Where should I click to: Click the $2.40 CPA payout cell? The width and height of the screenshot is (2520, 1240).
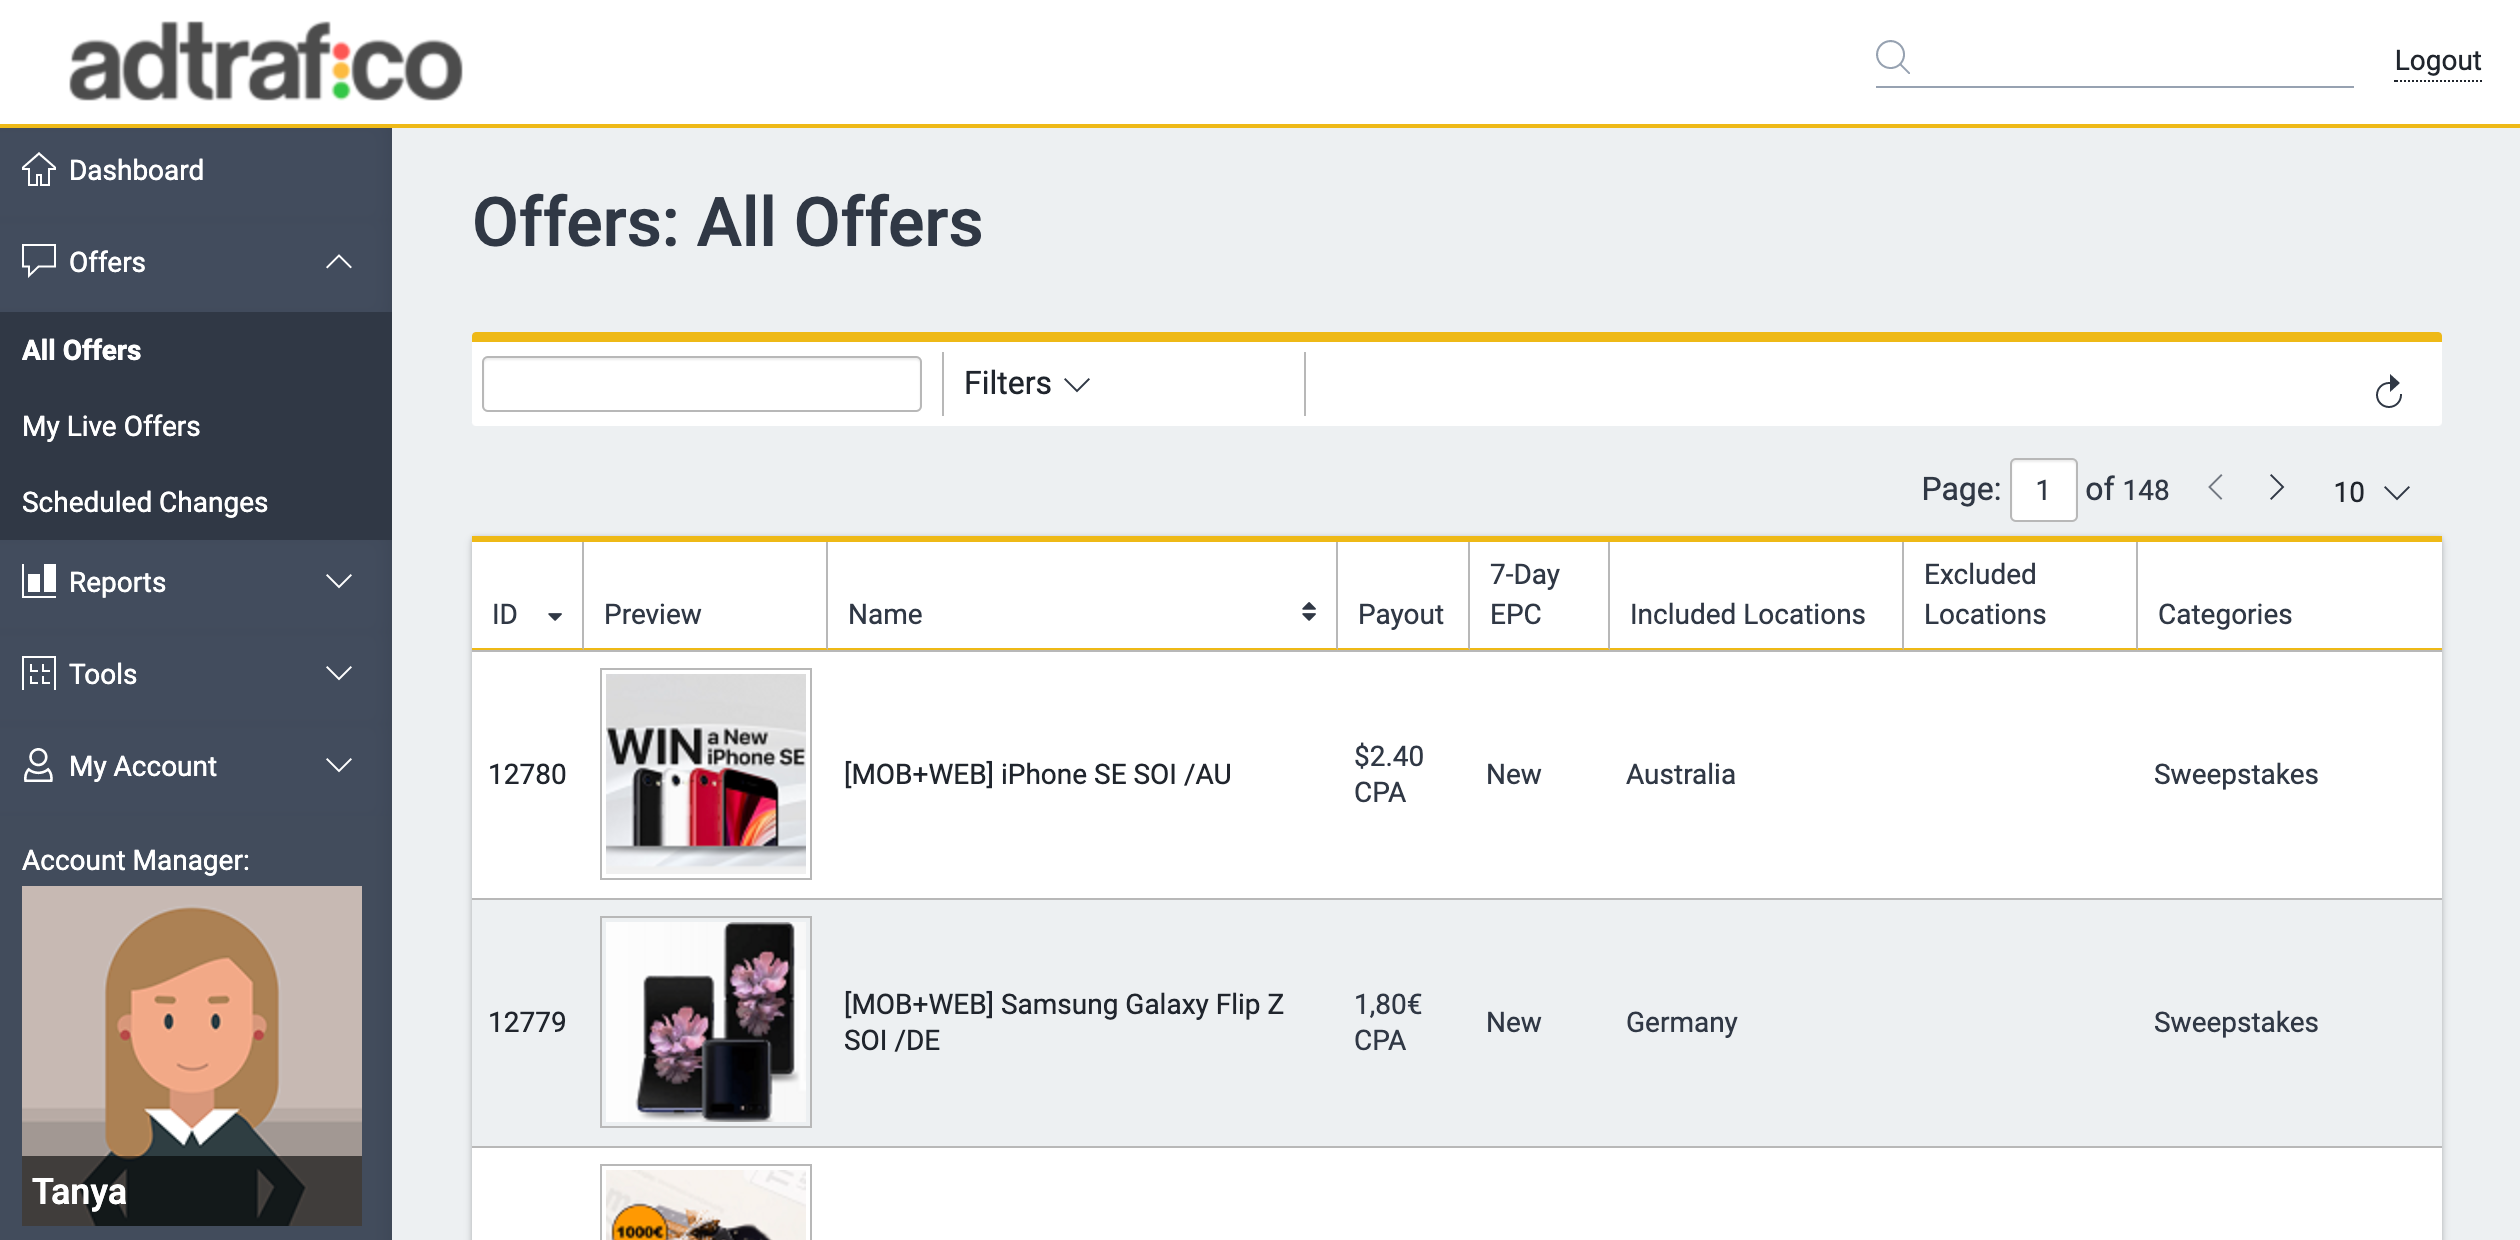(1388, 774)
